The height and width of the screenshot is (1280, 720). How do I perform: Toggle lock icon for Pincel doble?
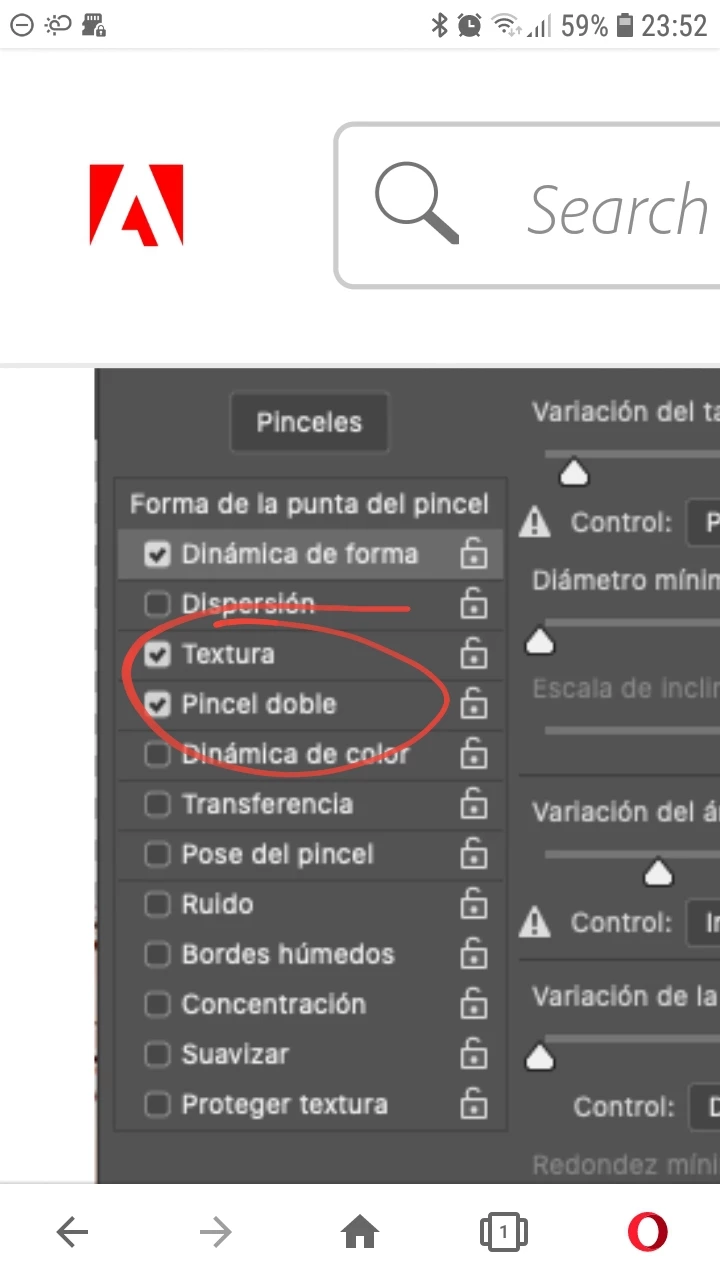coord(474,702)
